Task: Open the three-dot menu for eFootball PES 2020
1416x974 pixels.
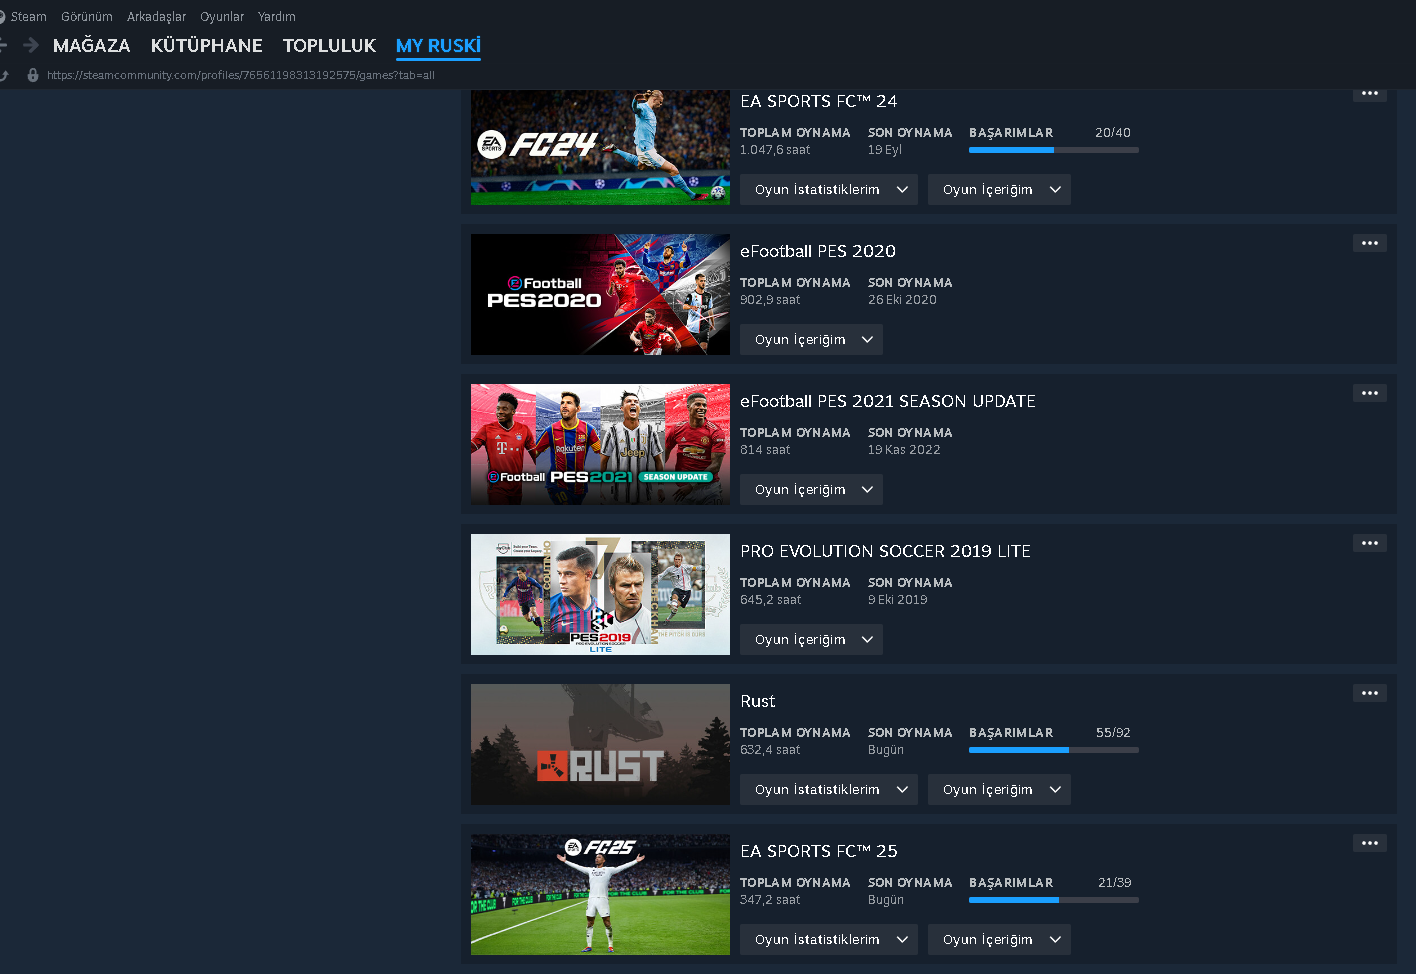Action: click(x=1370, y=243)
